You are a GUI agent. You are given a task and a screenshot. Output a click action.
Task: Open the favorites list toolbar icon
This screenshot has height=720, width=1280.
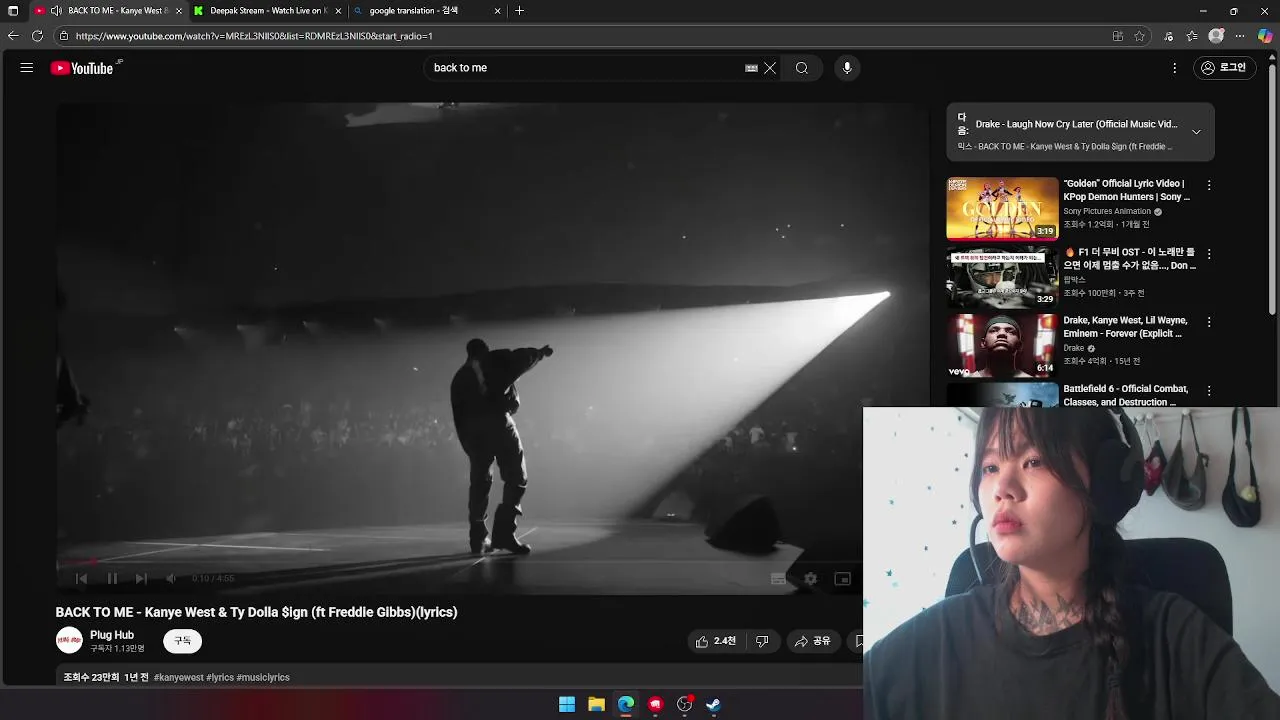[1192, 36]
